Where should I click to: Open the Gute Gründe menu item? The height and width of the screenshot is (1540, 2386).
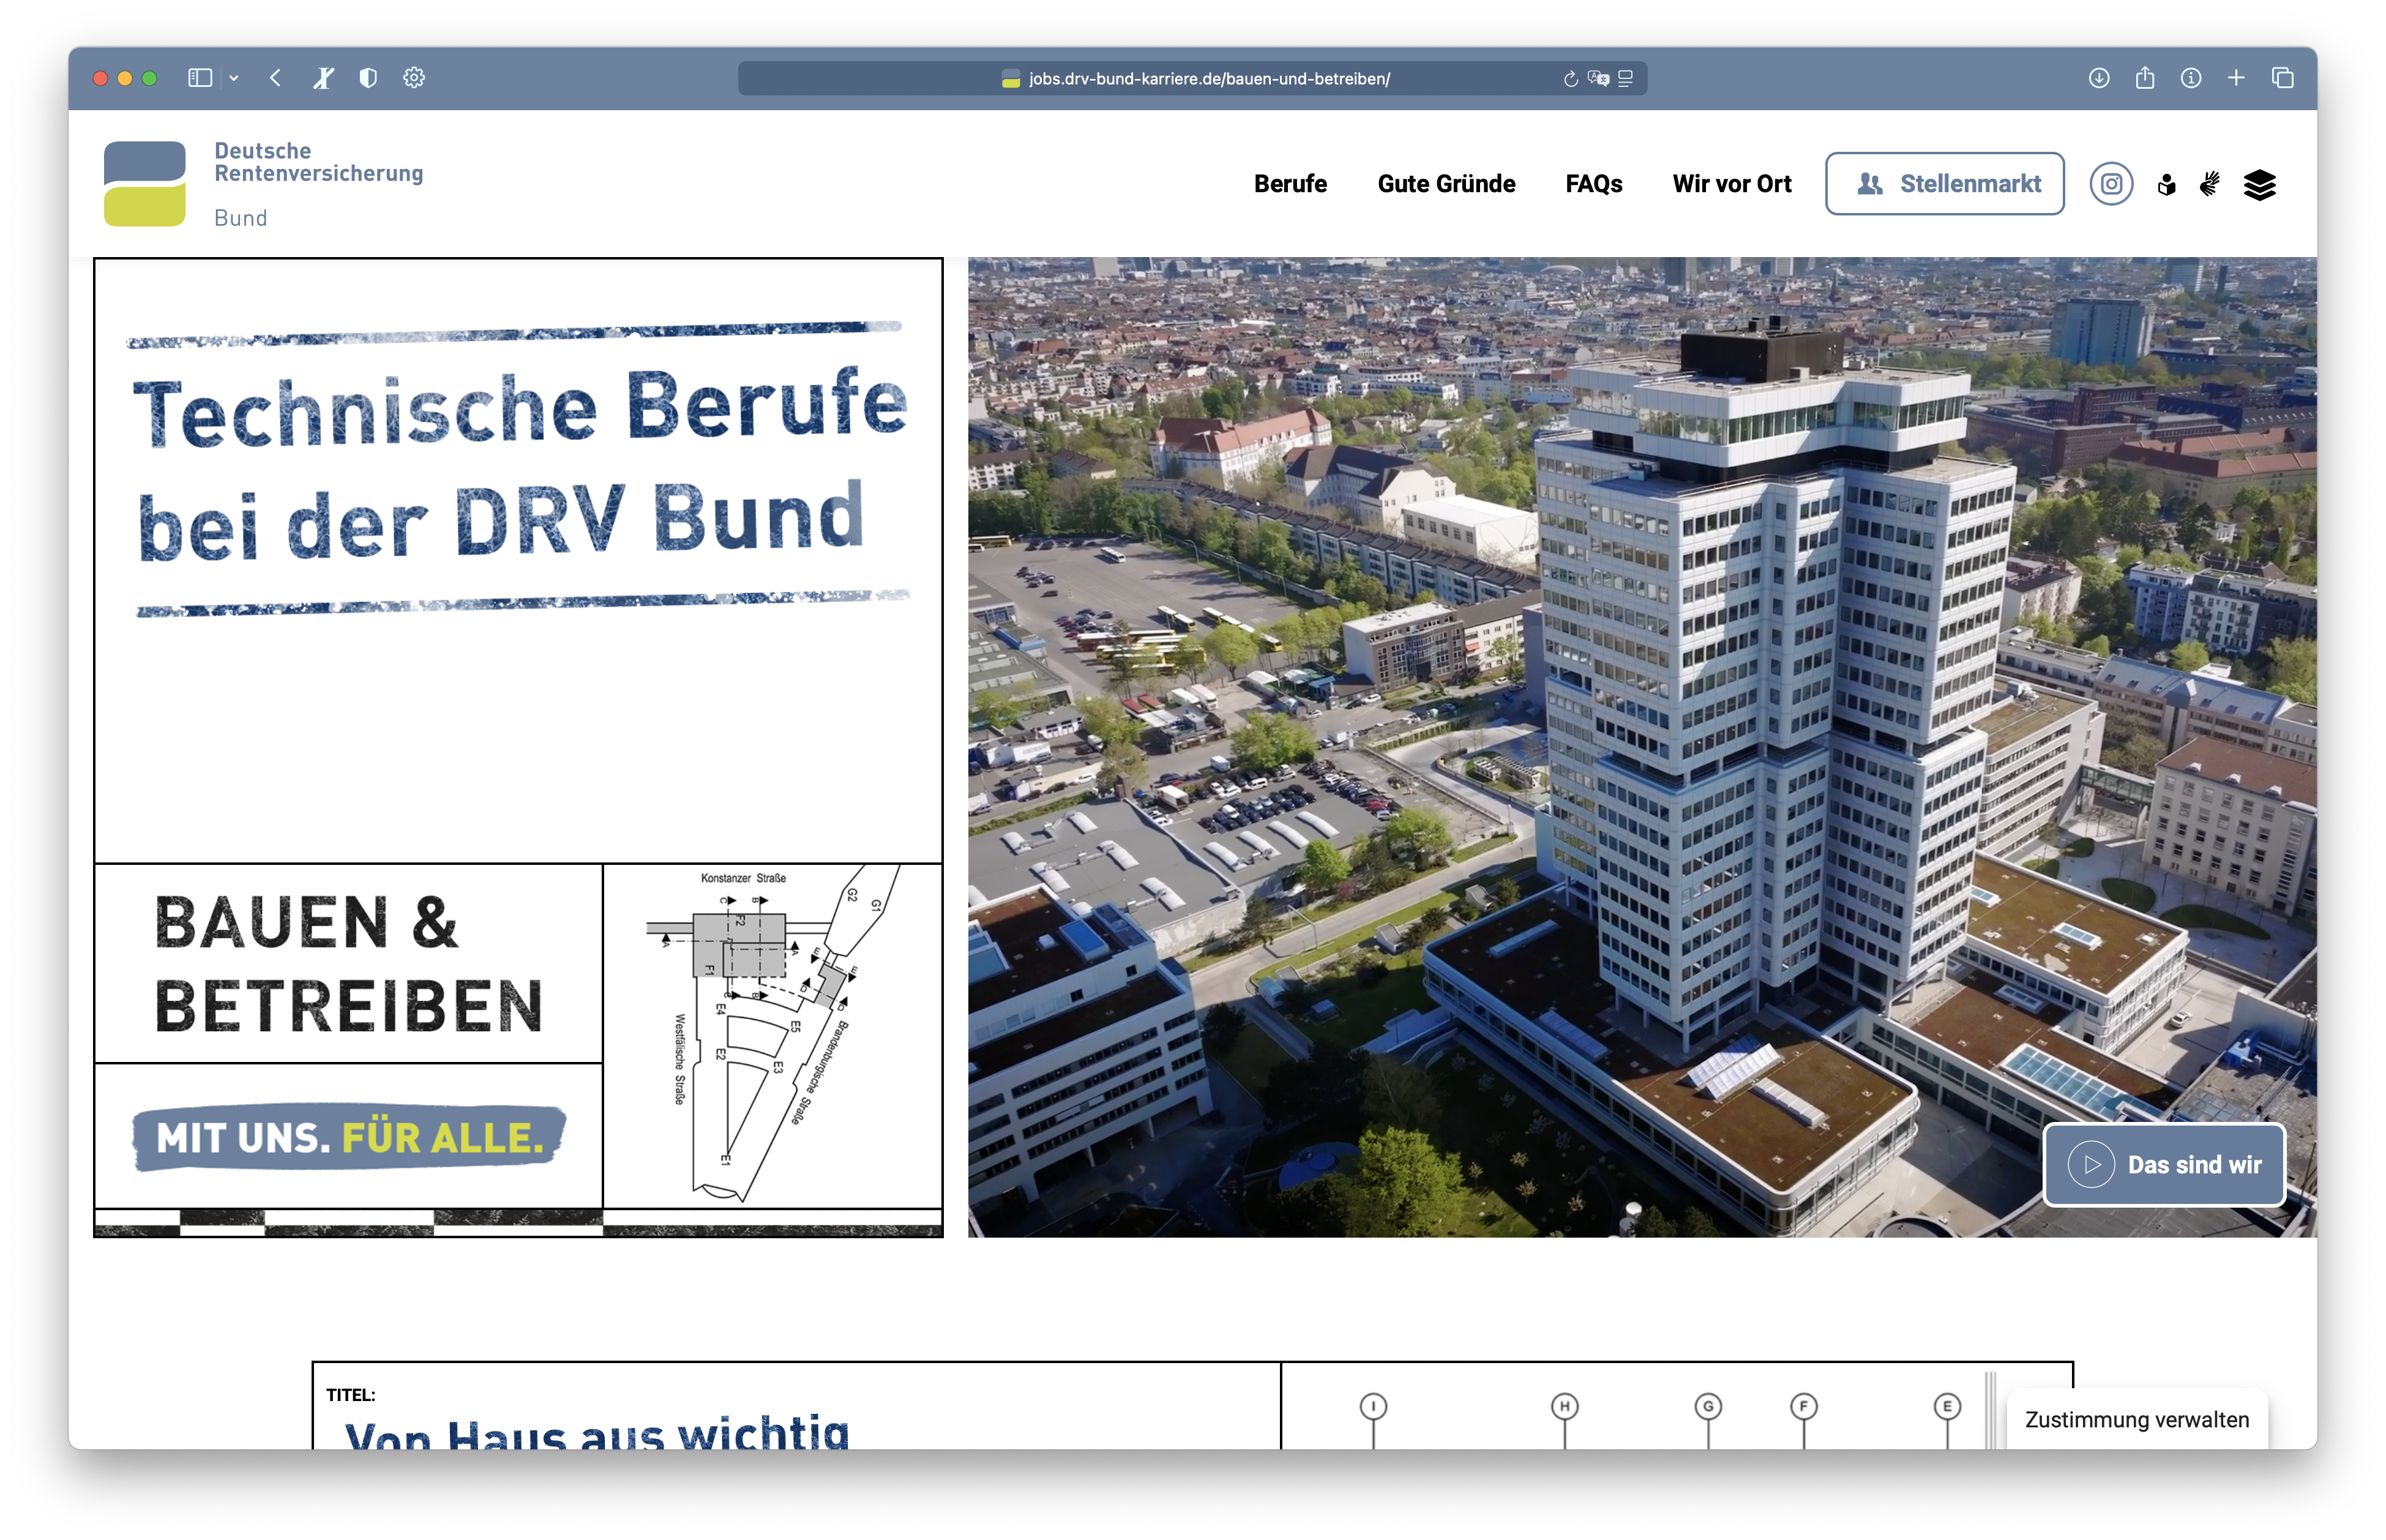[1446, 184]
